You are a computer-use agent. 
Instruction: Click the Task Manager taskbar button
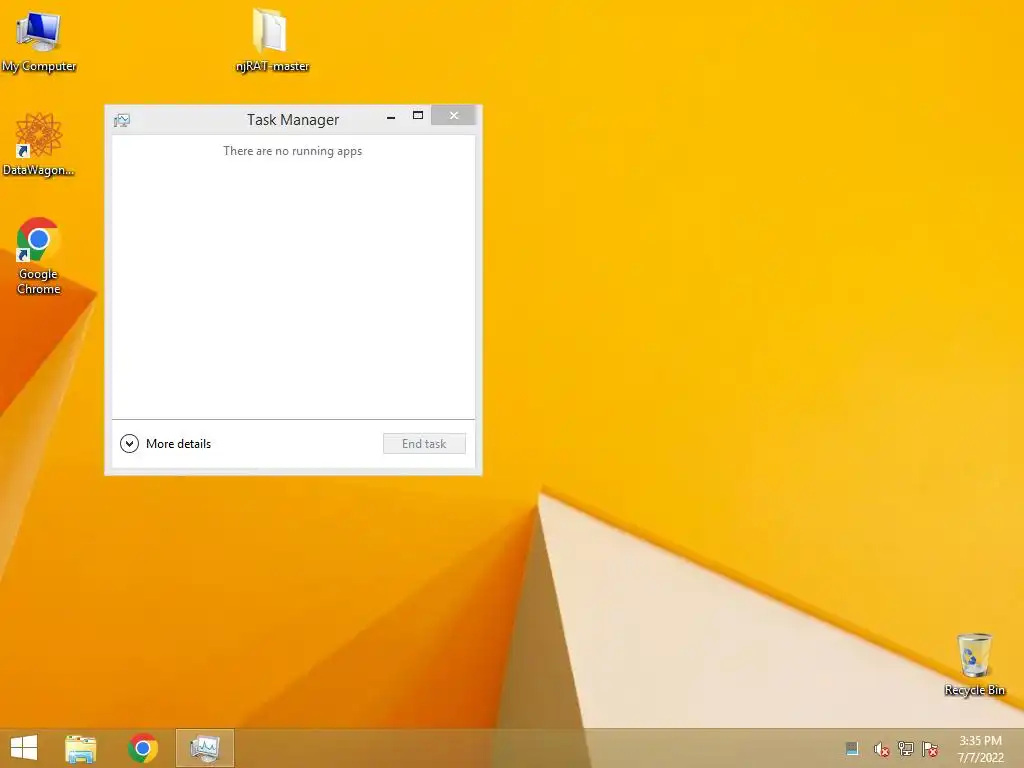205,748
